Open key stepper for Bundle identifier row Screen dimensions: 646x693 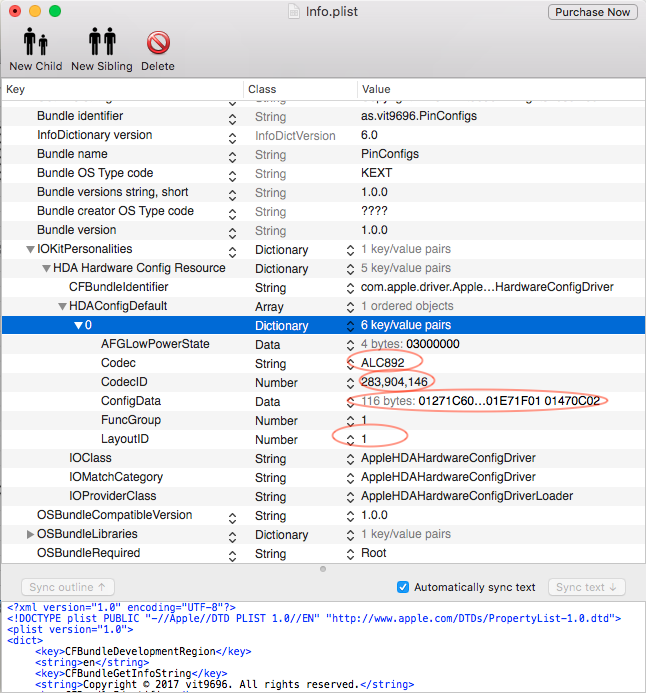(x=232, y=118)
